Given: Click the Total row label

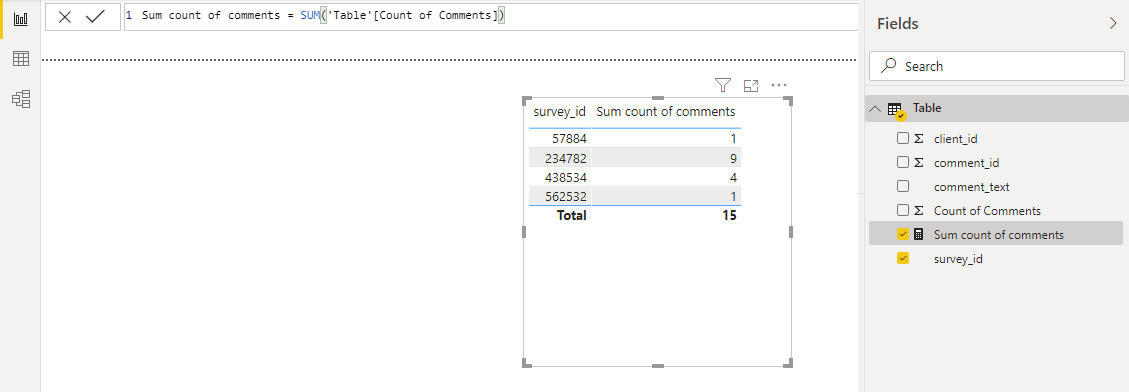Looking at the screenshot, I should pos(572,215).
